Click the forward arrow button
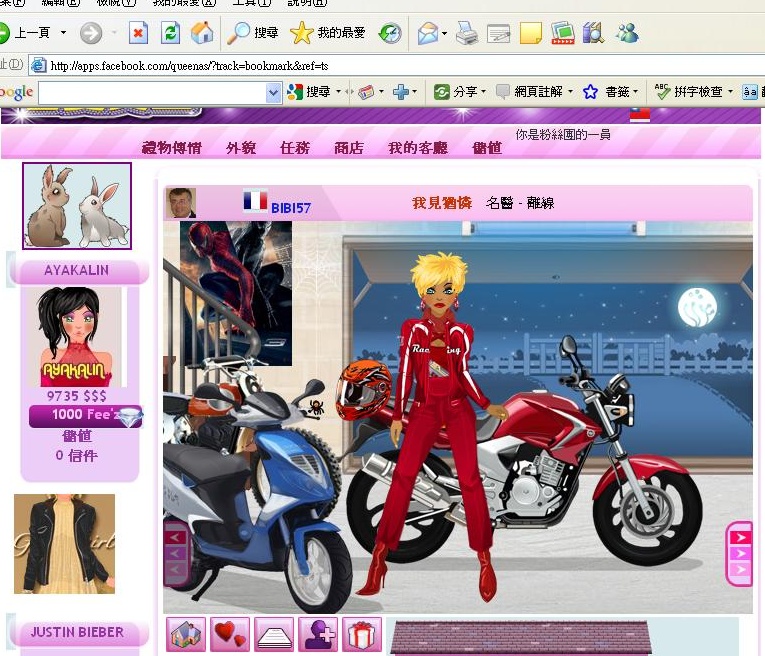 click(x=91, y=33)
